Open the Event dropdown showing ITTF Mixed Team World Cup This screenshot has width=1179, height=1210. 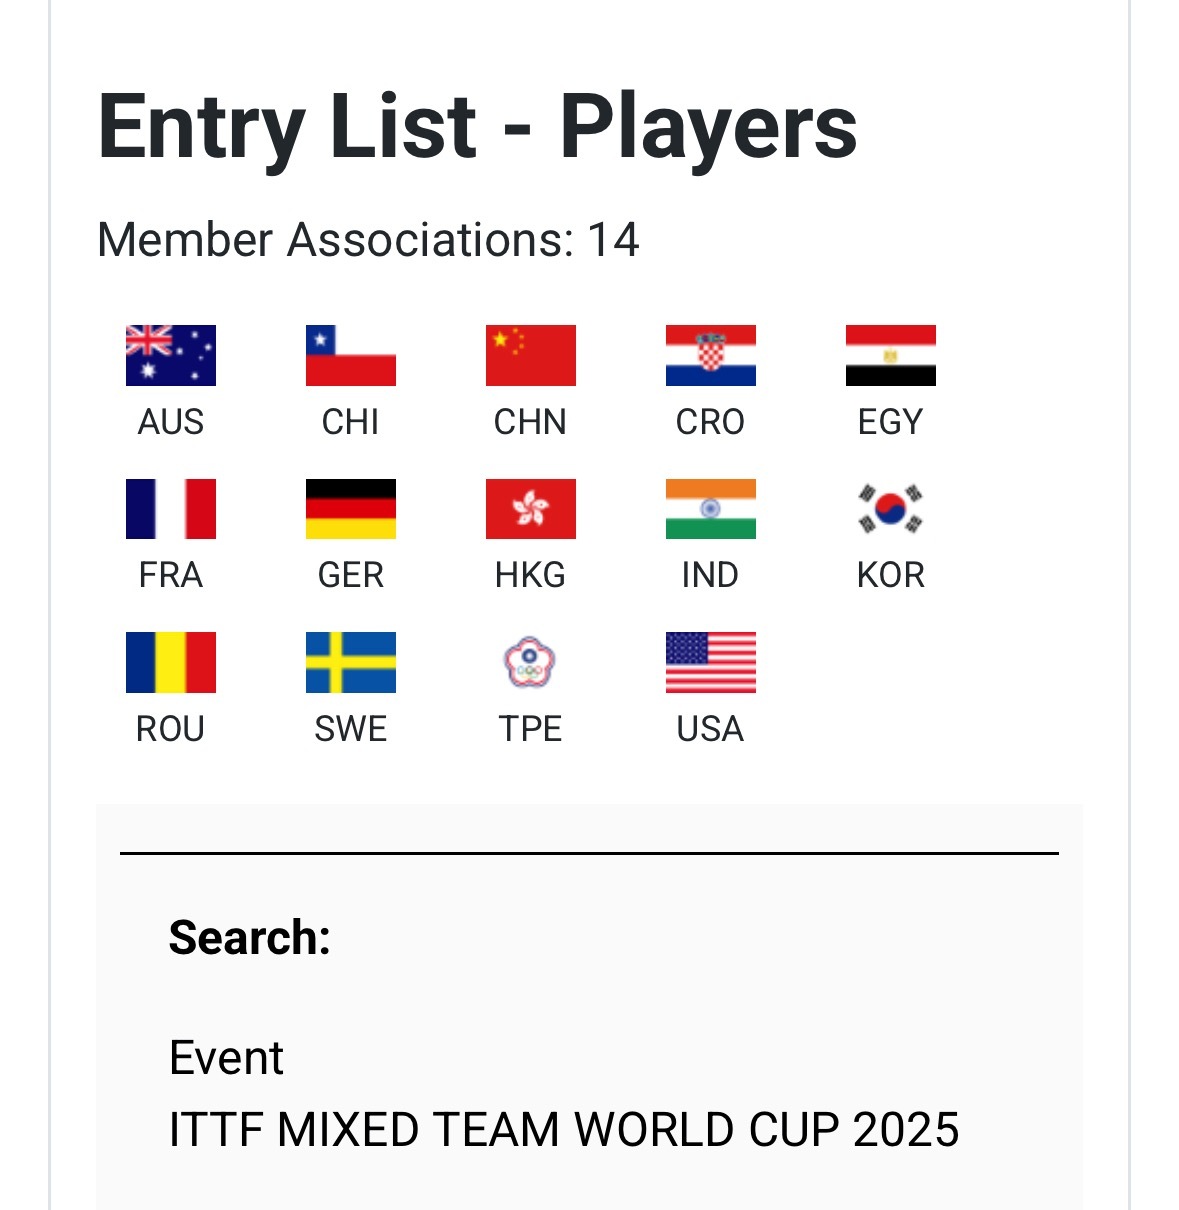[564, 1130]
